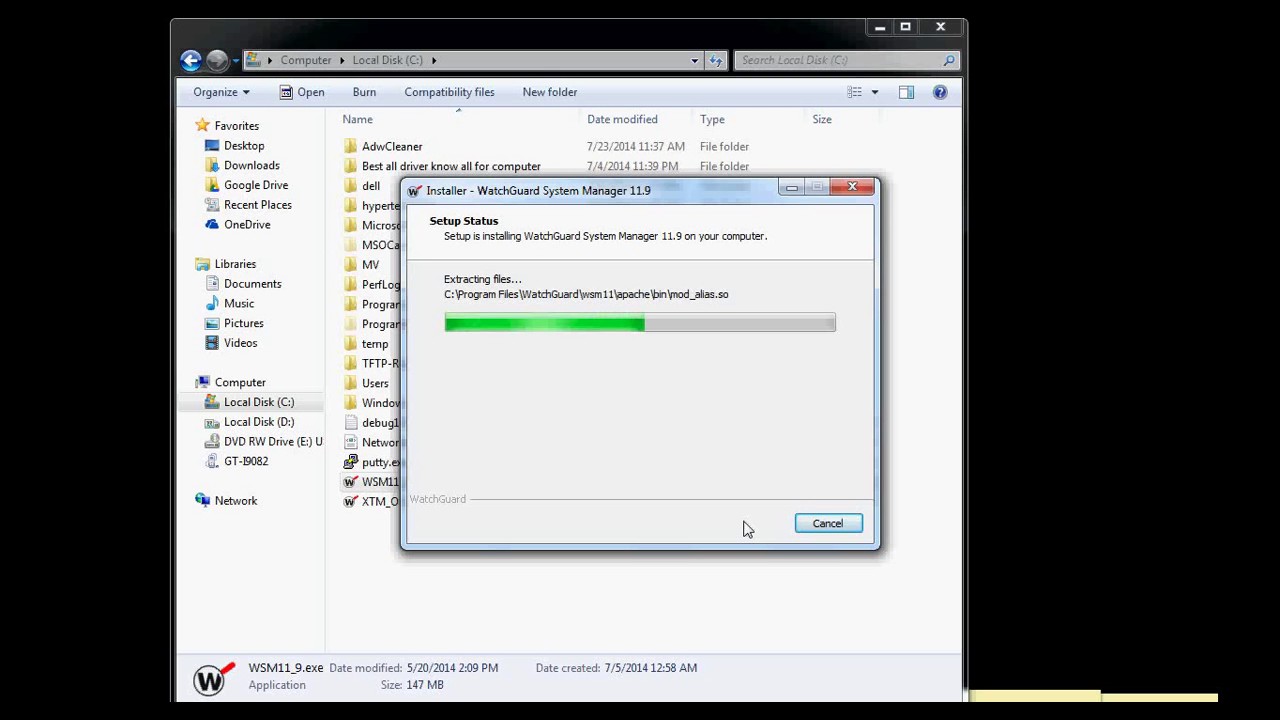Screen dimensions: 1280x720
Task: Sort by the Date modified column
Action: pyautogui.click(x=622, y=119)
